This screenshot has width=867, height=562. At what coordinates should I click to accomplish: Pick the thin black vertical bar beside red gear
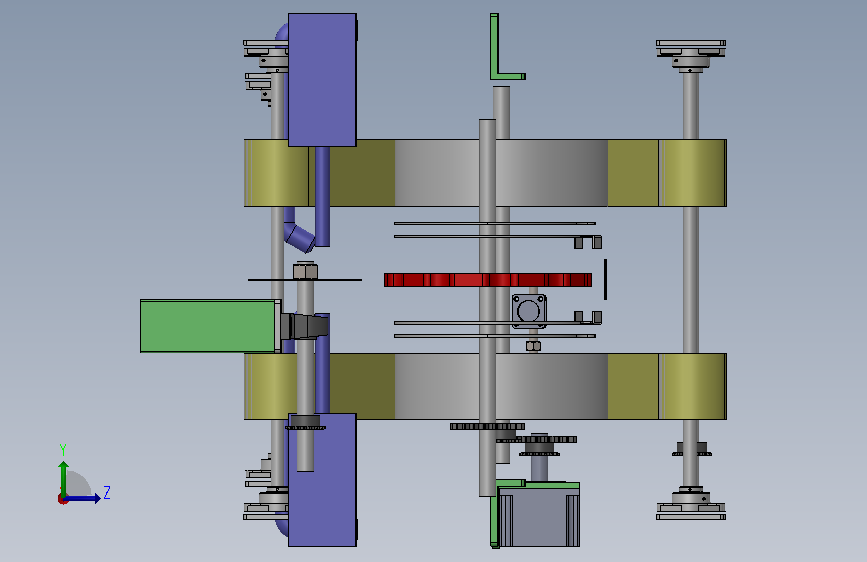point(605,279)
